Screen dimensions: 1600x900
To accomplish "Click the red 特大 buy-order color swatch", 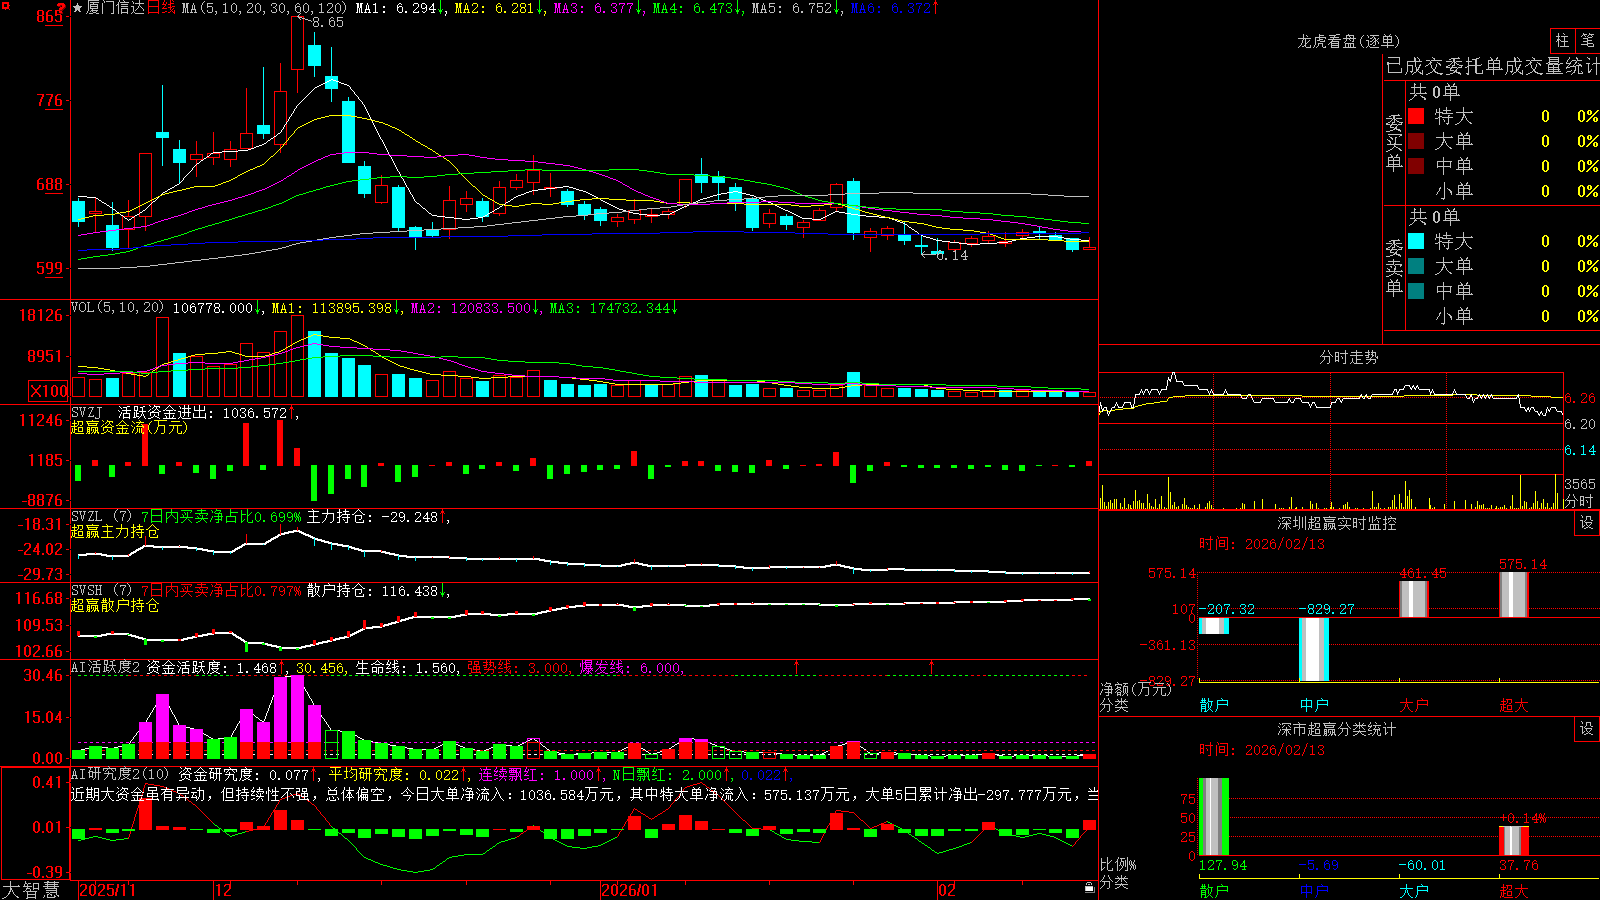I will click(x=1416, y=116).
